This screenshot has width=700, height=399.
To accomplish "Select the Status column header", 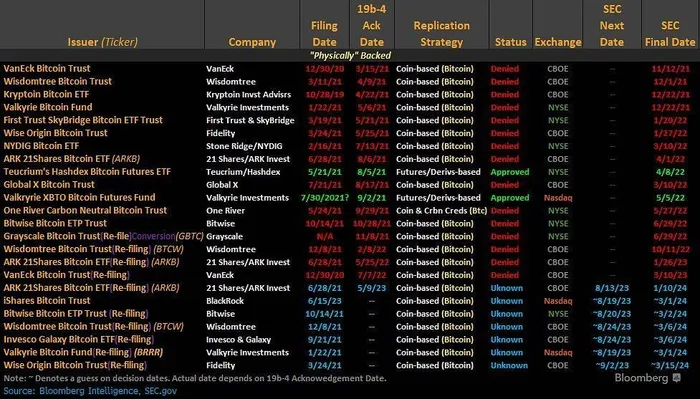I will (510, 42).
